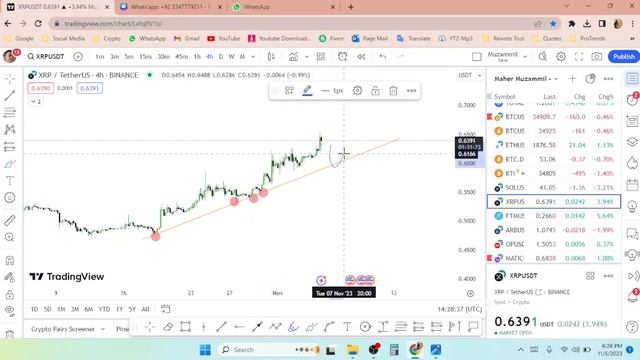Open more options in floating drawing toolbar
Screen dimensions: 640x360
pos(411,91)
